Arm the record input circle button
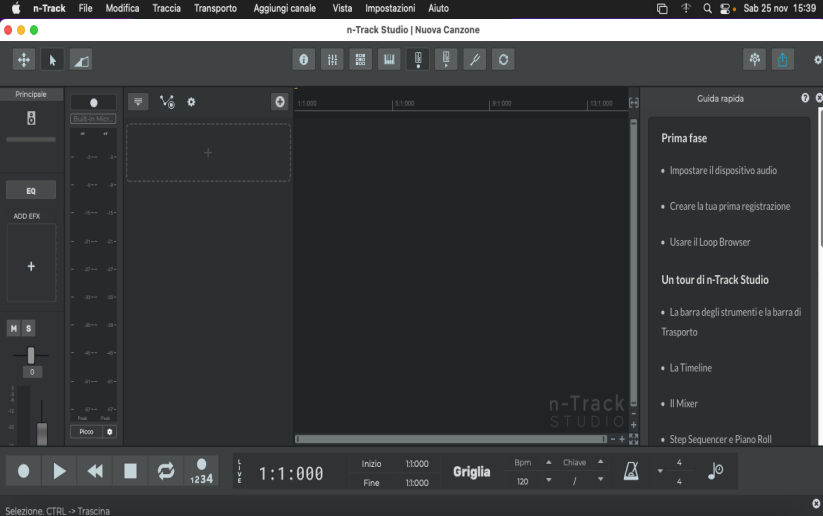823x516 pixels. tap(93, 102)
